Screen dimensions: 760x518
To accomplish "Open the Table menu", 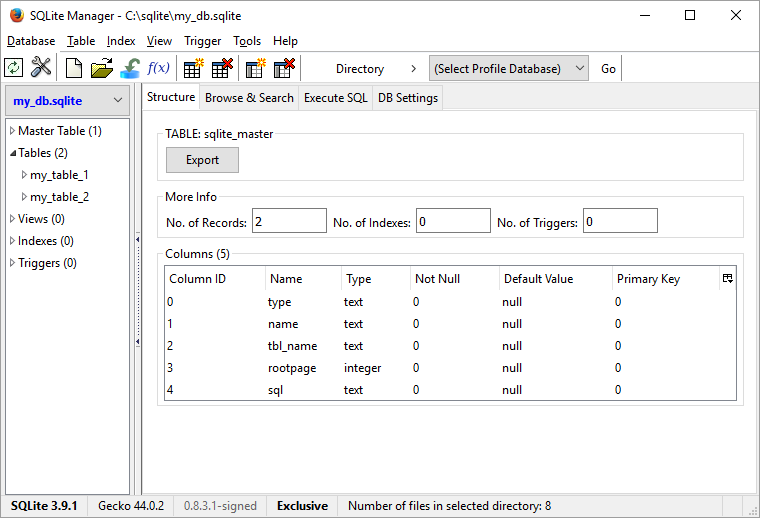I will tap(81, 41).
